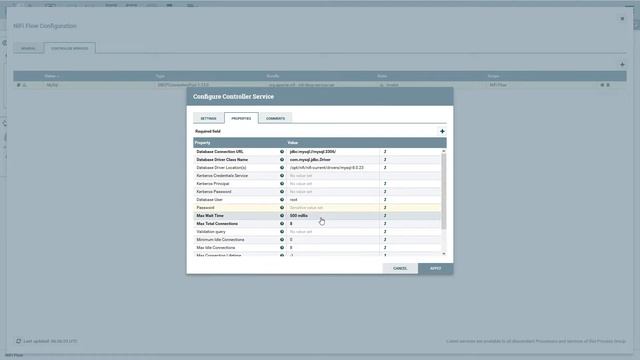Sort by Type column in controller services list
The height and width of the screenshot is (360, 640).
[x=160, y=76]
